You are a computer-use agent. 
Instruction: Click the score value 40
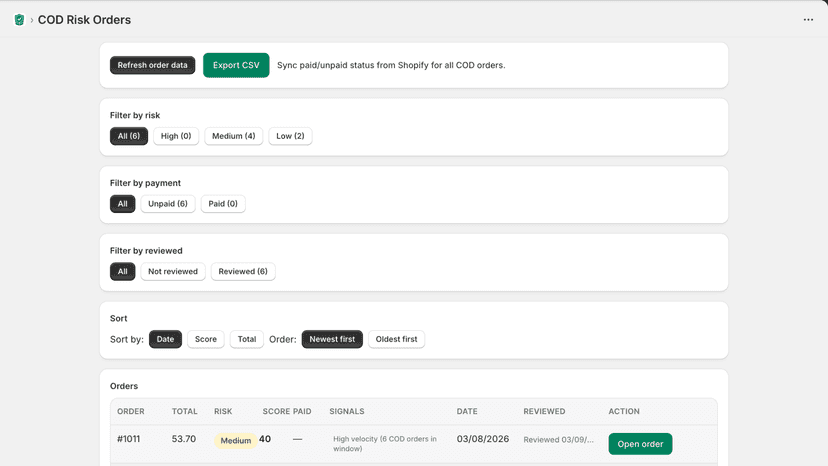[x=265, y=439]
